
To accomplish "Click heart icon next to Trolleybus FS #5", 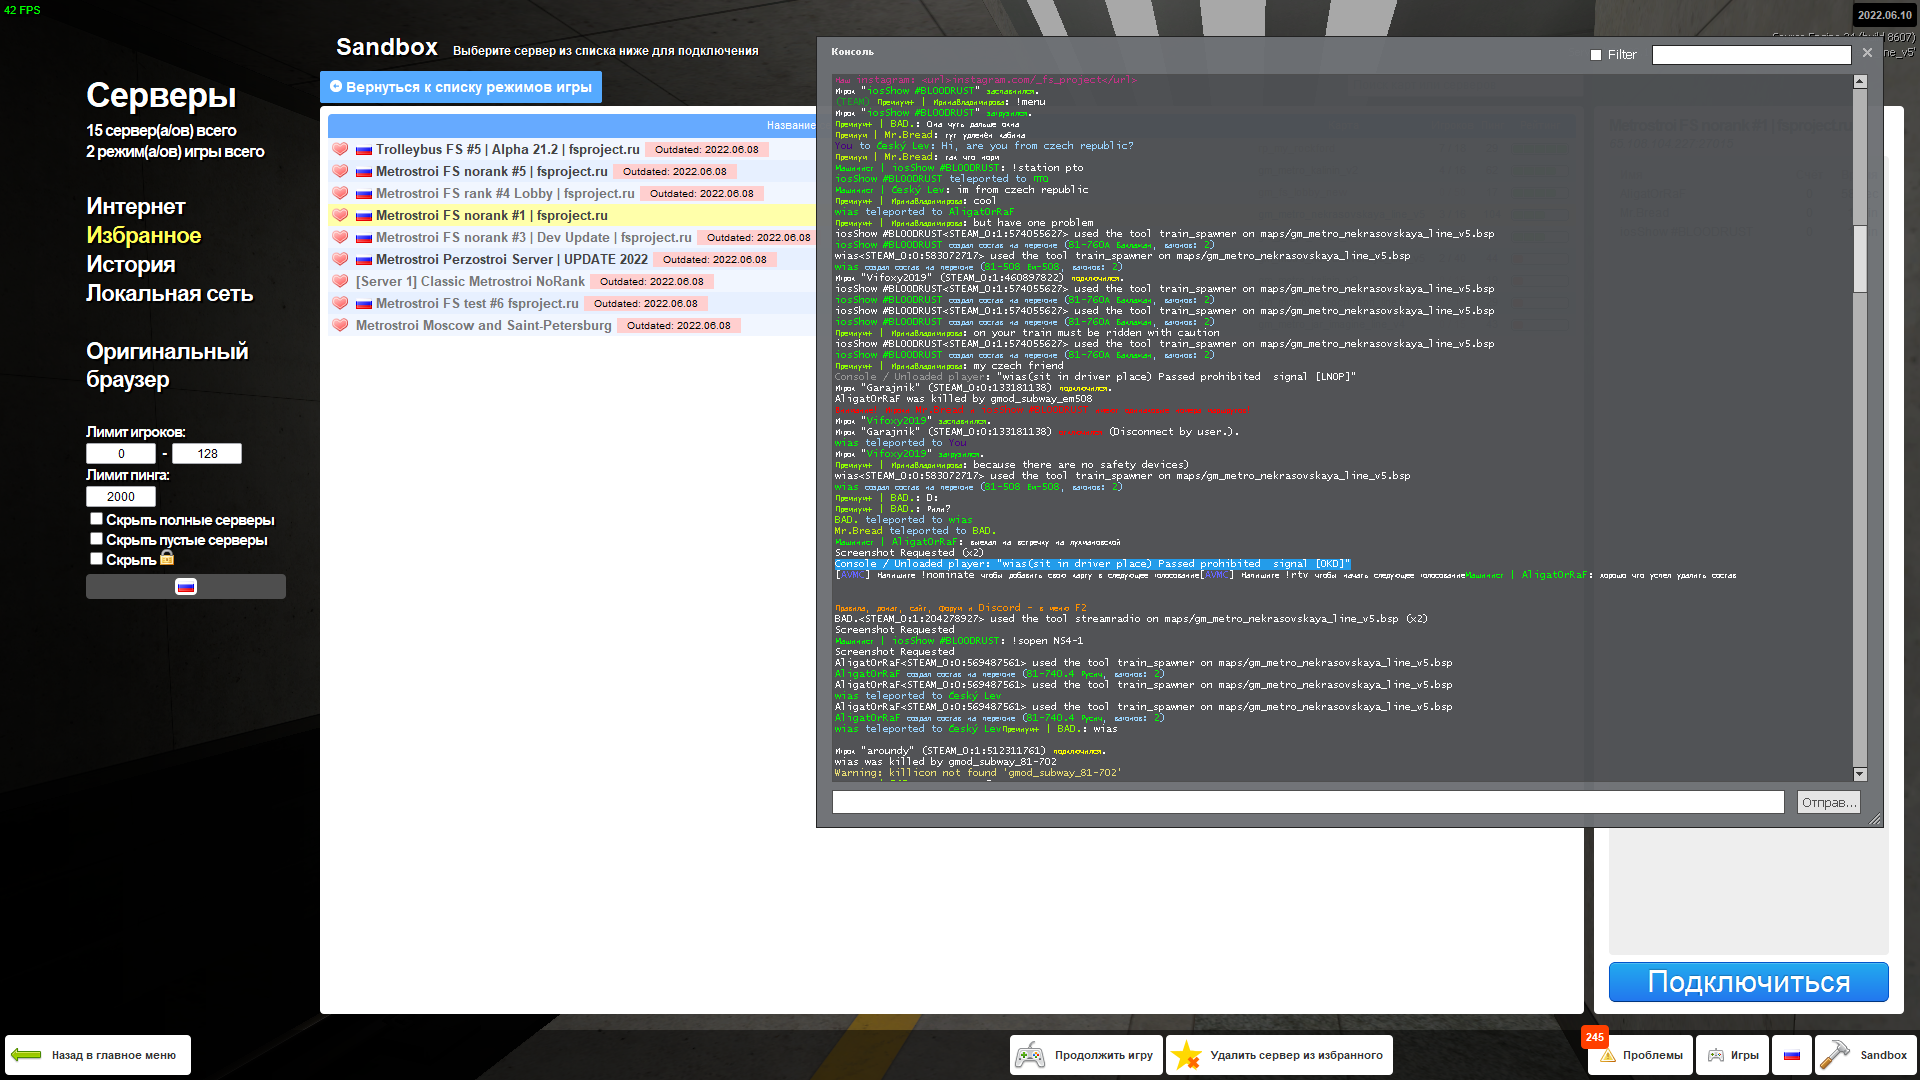I will [340, 149].
